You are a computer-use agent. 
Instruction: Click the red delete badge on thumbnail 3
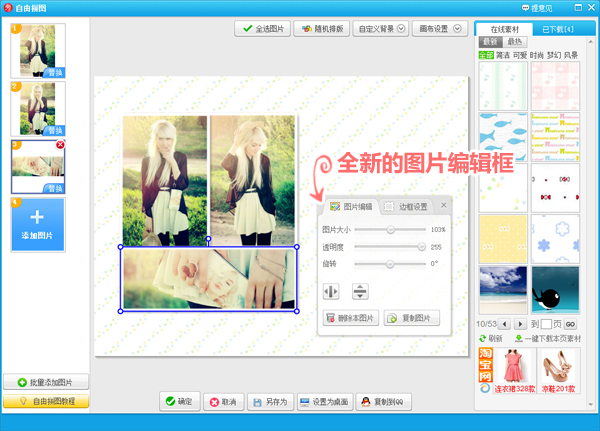coord(59,145)
